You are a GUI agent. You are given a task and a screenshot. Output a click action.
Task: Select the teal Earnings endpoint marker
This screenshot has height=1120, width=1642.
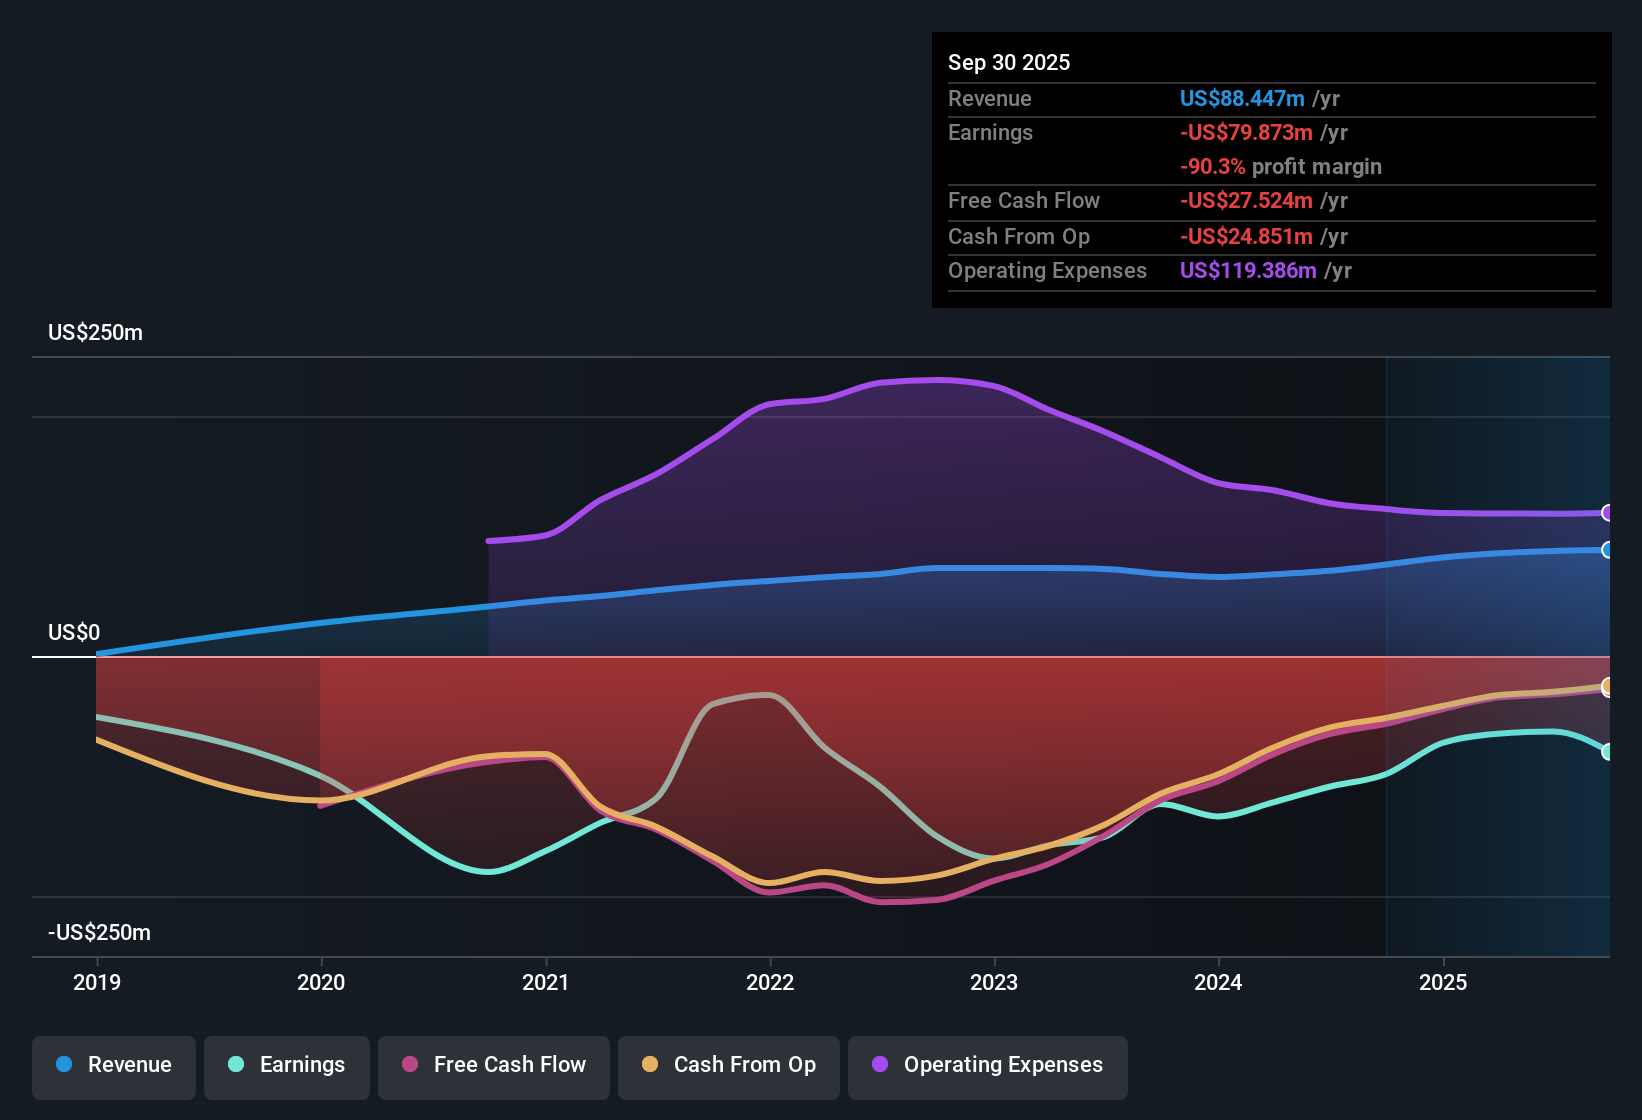click(1607, 752)
